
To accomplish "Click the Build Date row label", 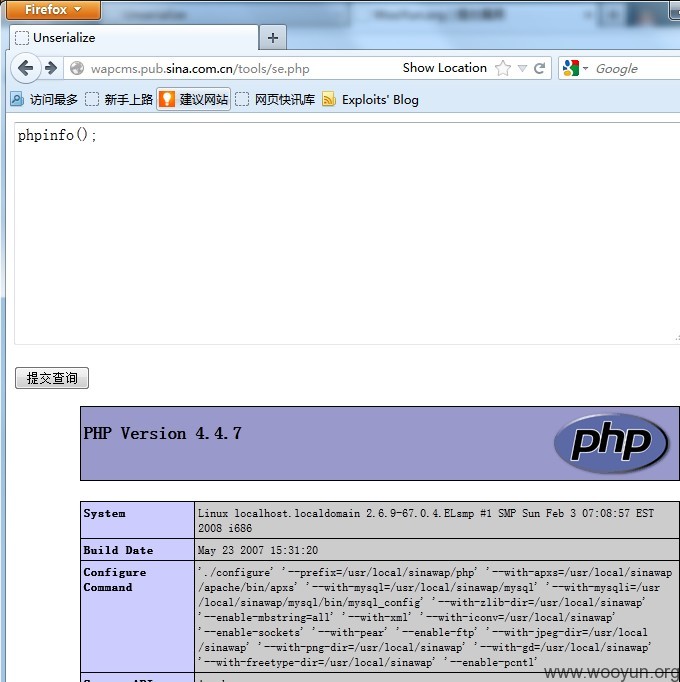I will 118,550.
